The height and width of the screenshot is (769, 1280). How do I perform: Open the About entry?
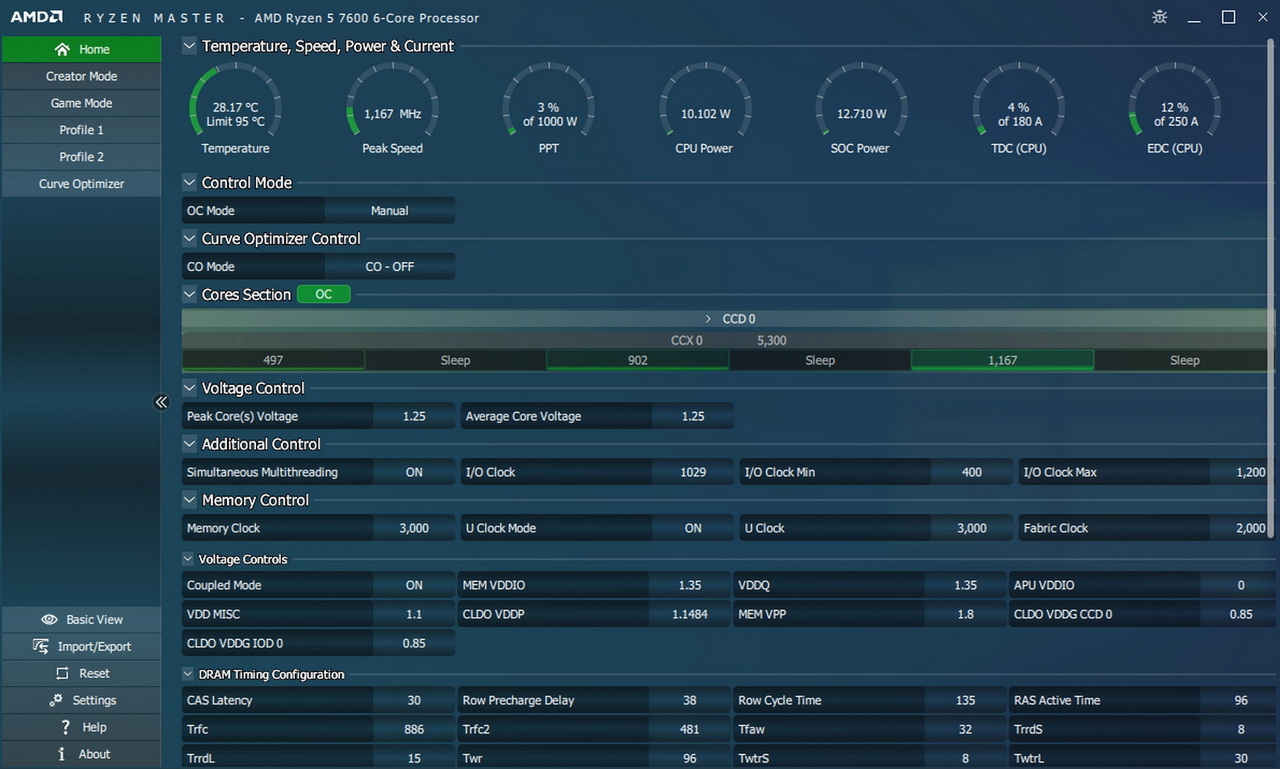coord(81,755)
